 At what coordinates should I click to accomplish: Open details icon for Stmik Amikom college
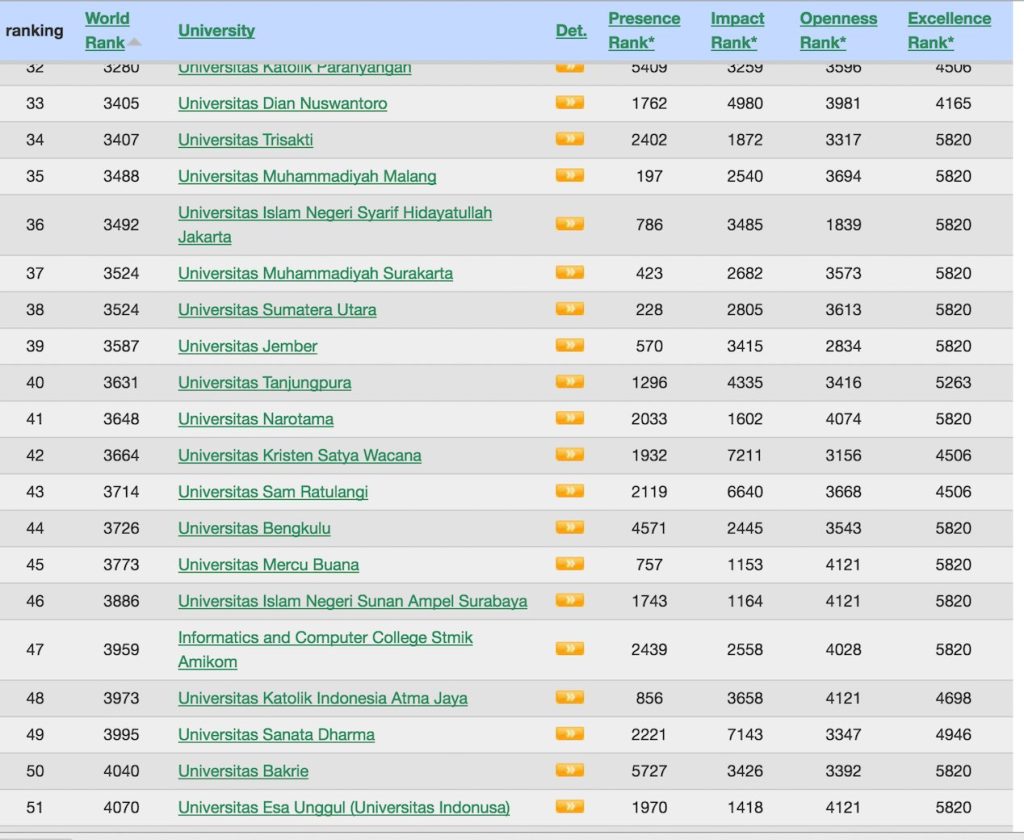[569, 649]
